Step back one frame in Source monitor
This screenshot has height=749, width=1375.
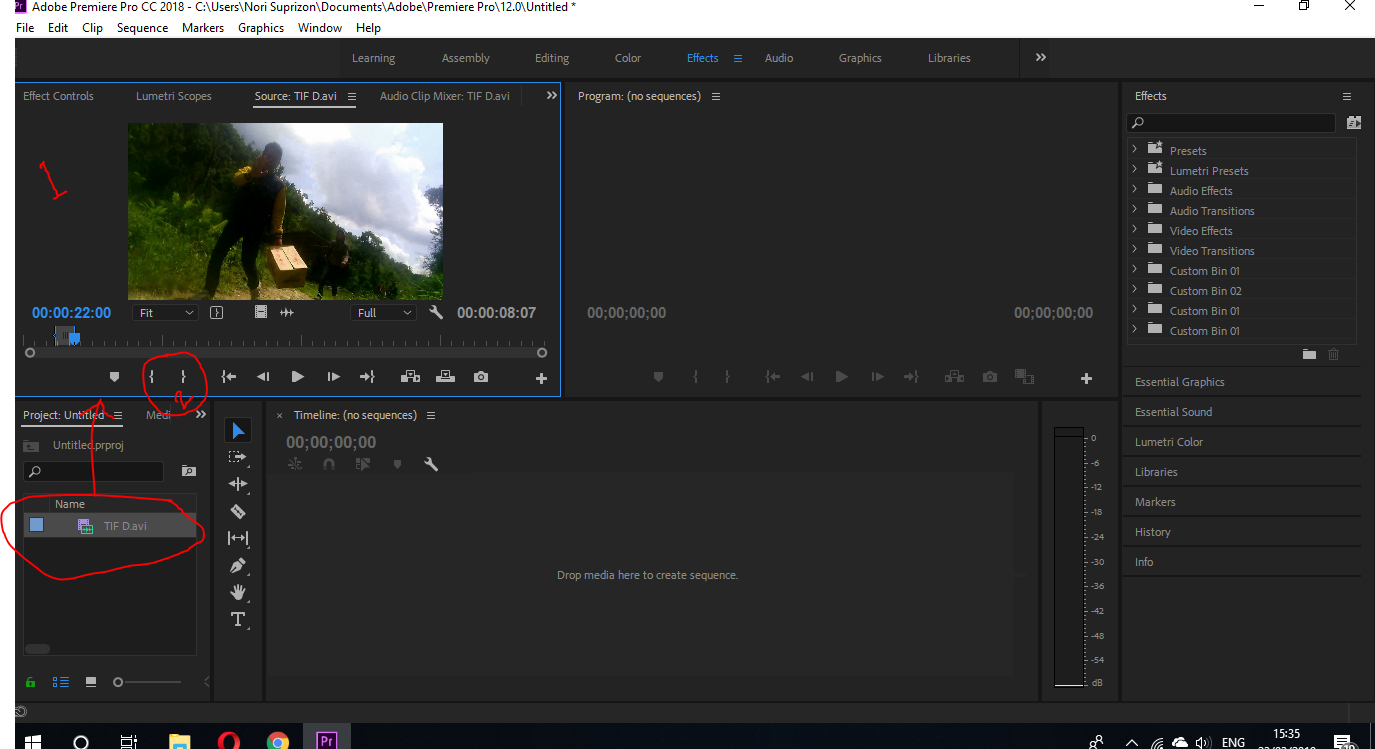tap(263, 377)
